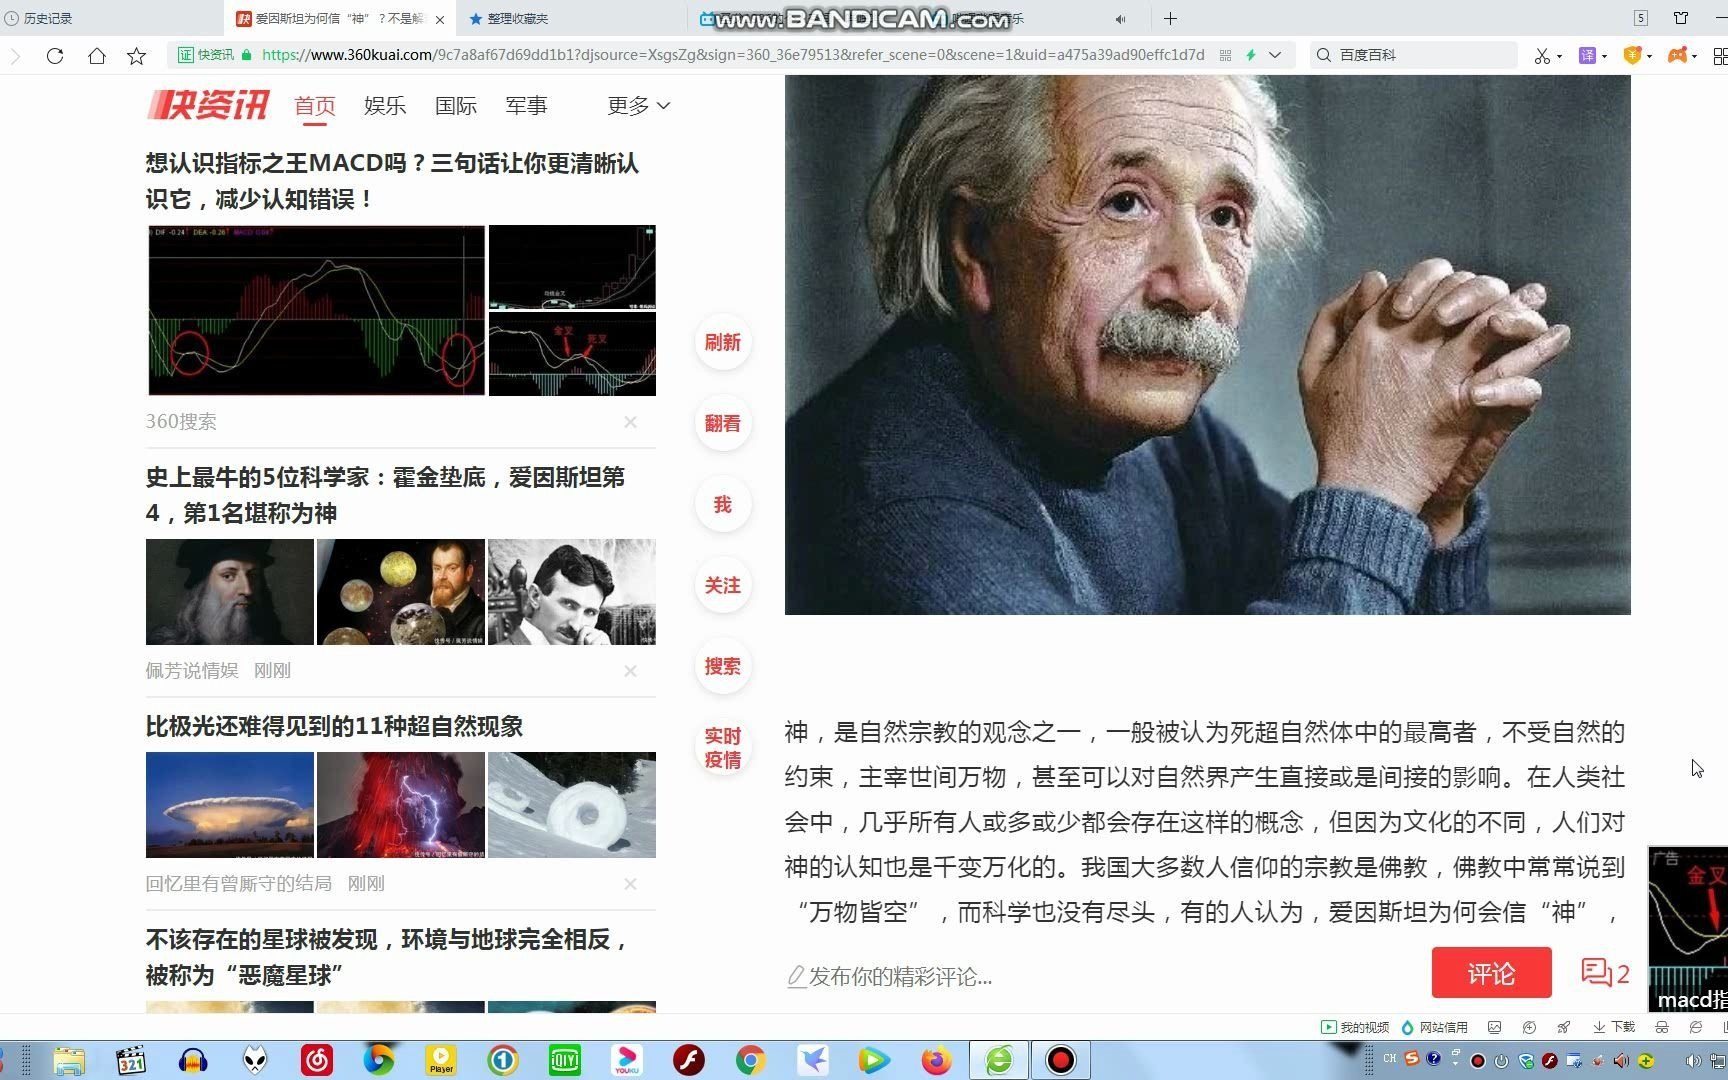The height and width of the screenshot is (1080, 1728).
Task: Open the file explorer taskbar icon
Action: pos(69,1060)
